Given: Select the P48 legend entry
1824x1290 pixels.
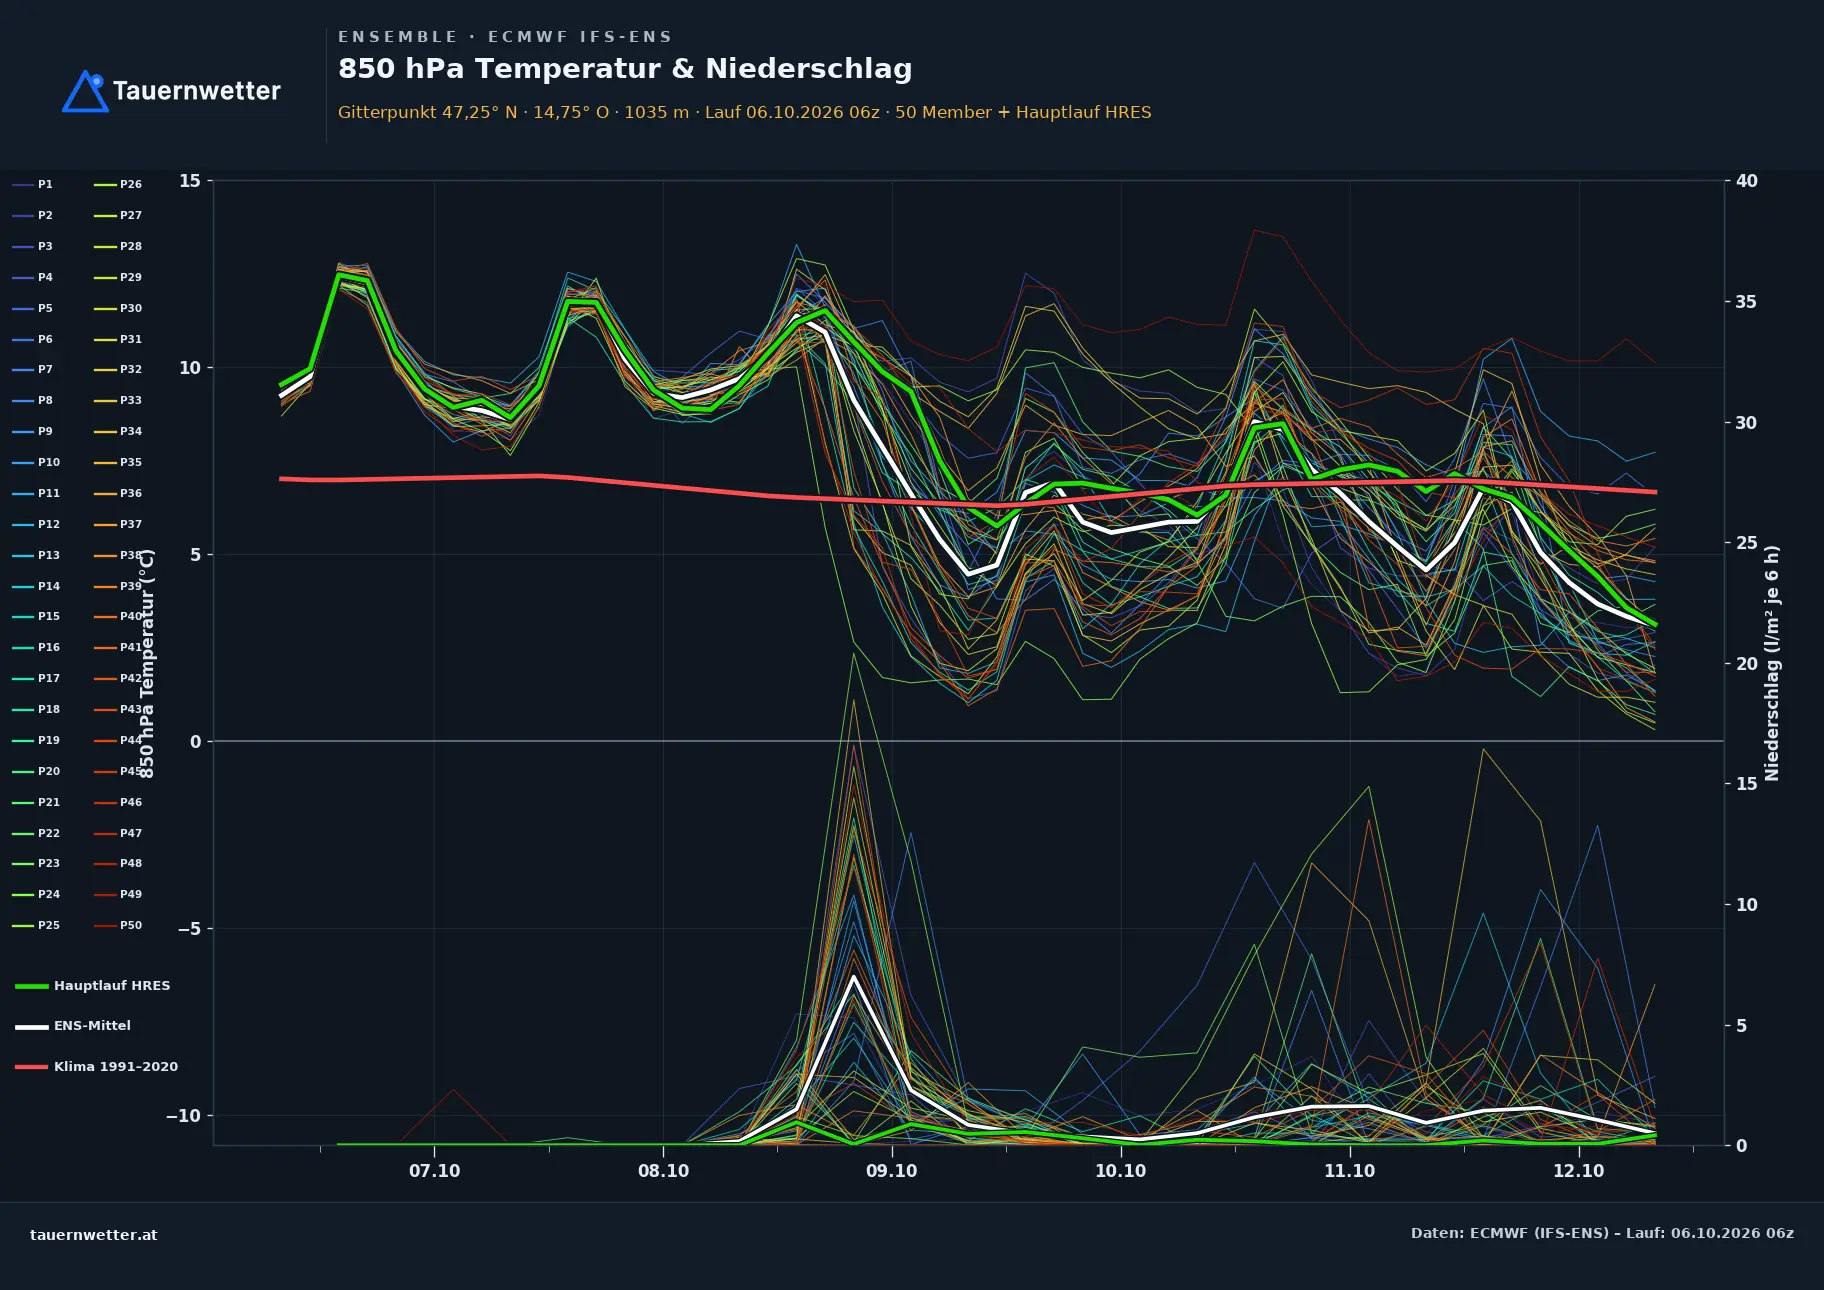Looking at the screenshot, I should 118,863.
